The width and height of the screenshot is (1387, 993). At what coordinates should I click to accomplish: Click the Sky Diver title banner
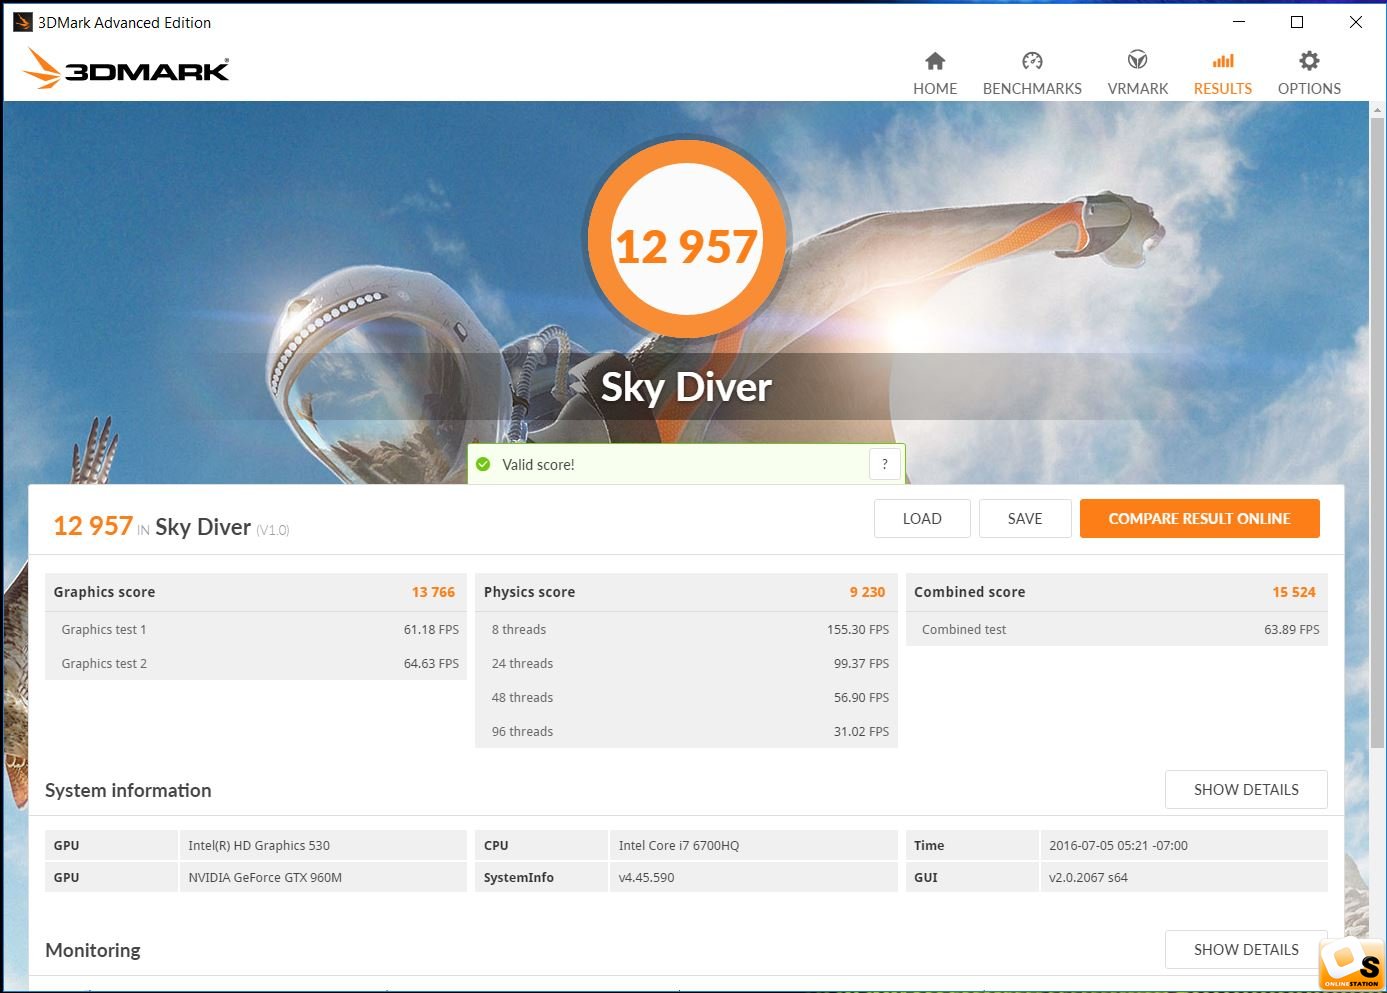[686, 387]
